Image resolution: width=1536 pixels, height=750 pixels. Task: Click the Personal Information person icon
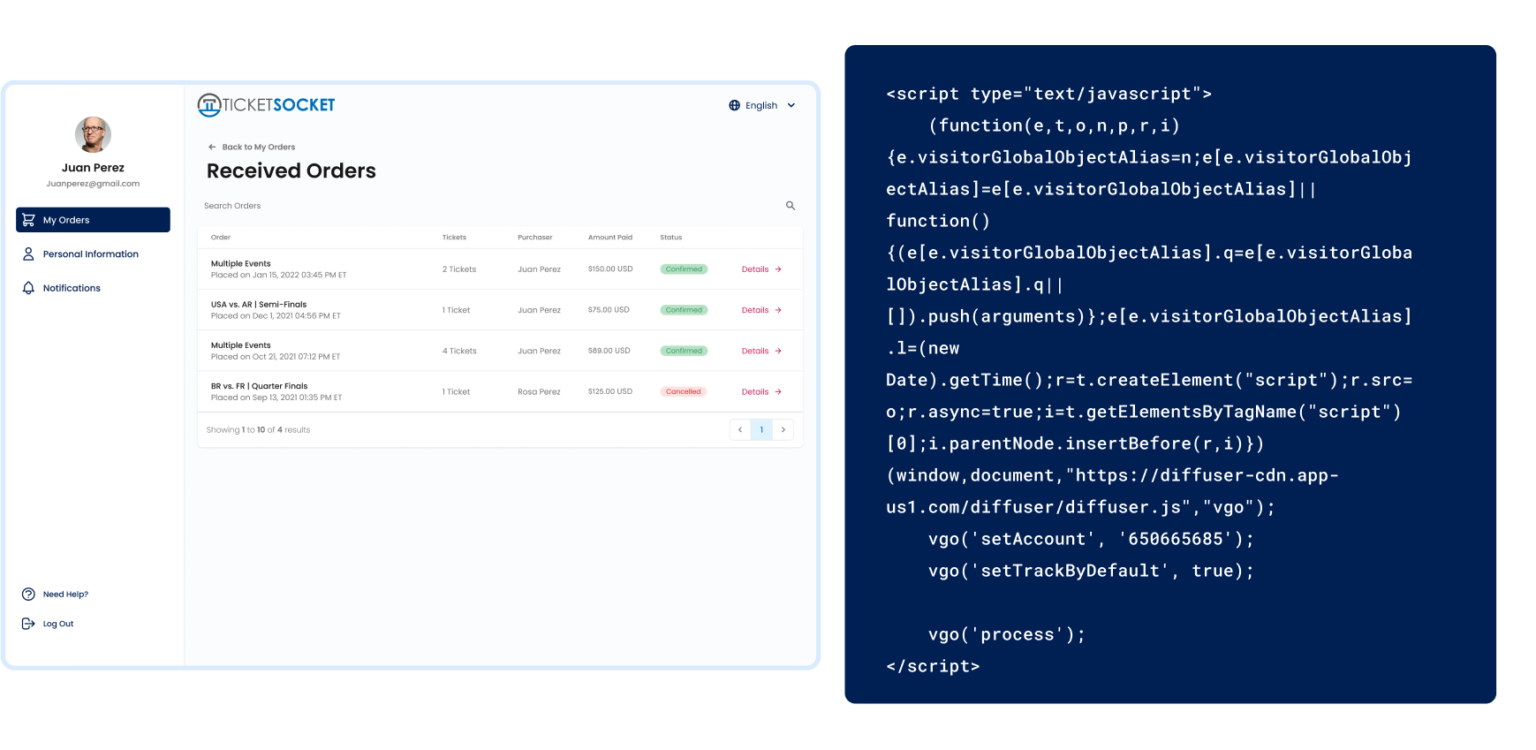(28, 254)
